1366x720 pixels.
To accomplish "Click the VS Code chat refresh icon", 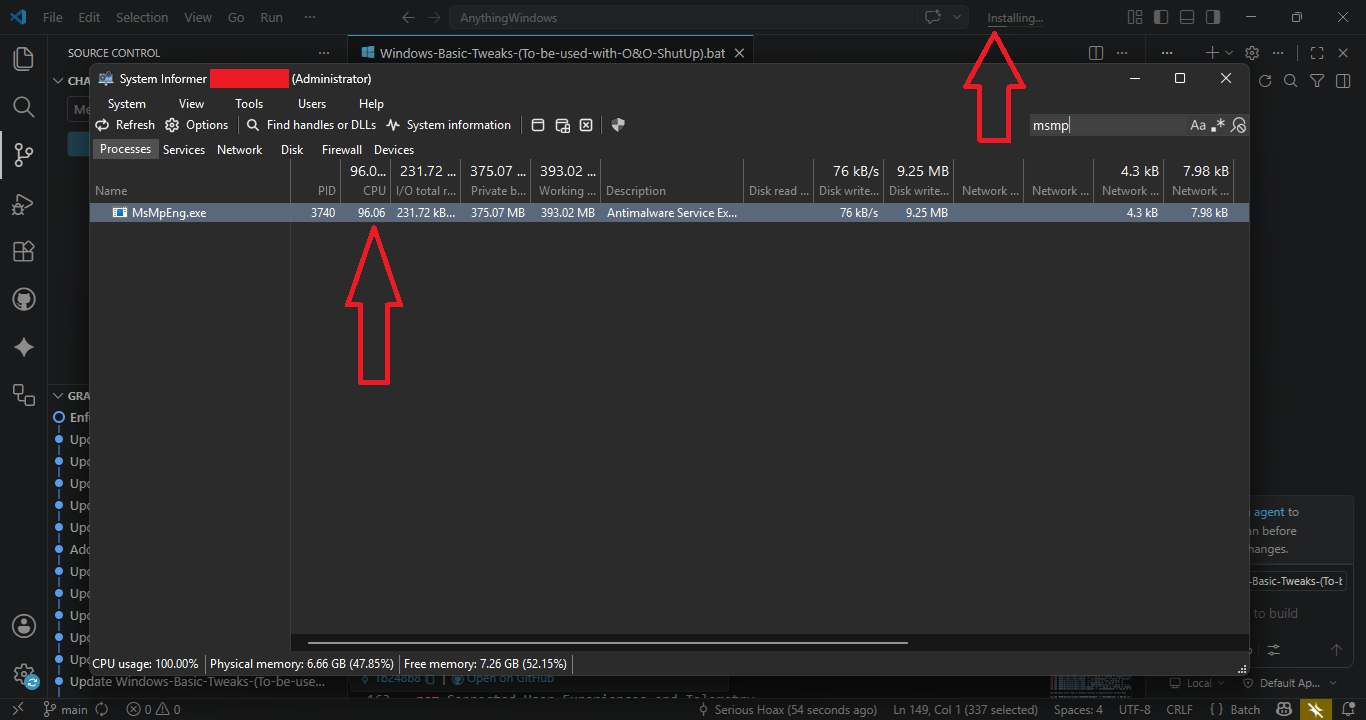I will click(1265, 81).
